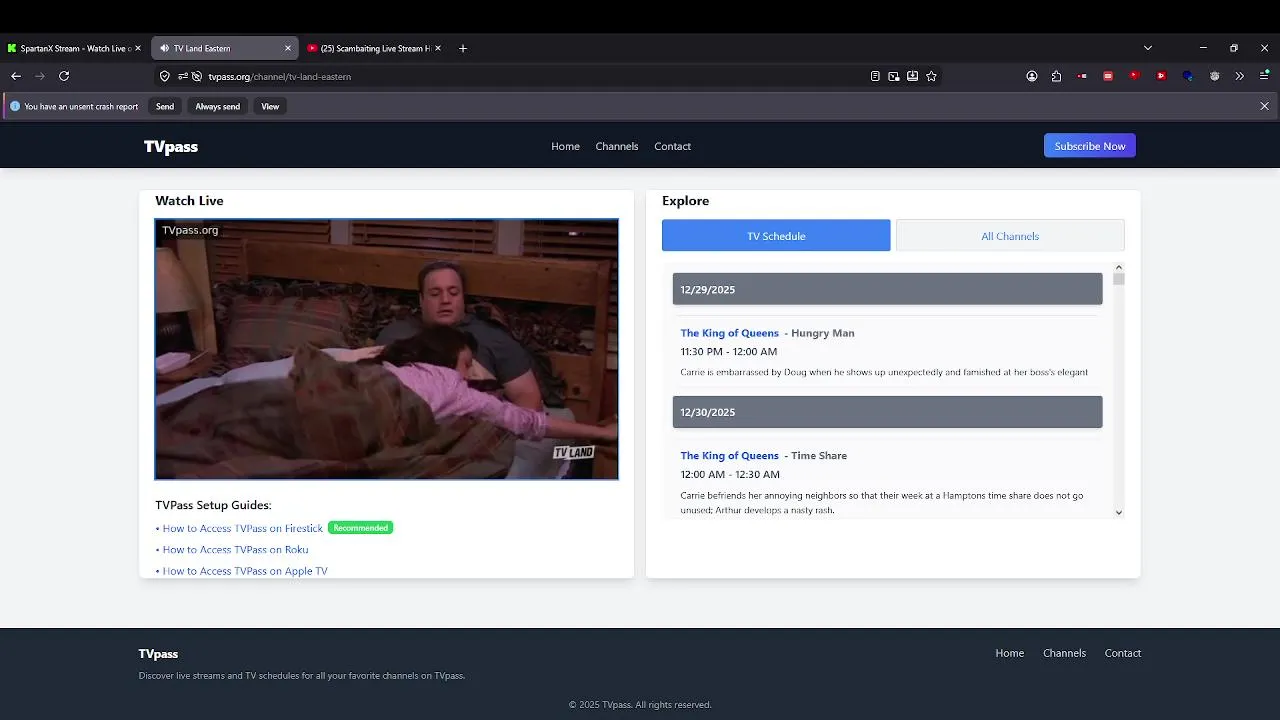1280x720 pixels.
Task: Click the blocked autoplay icon in address bar
Action: point(197,76)
